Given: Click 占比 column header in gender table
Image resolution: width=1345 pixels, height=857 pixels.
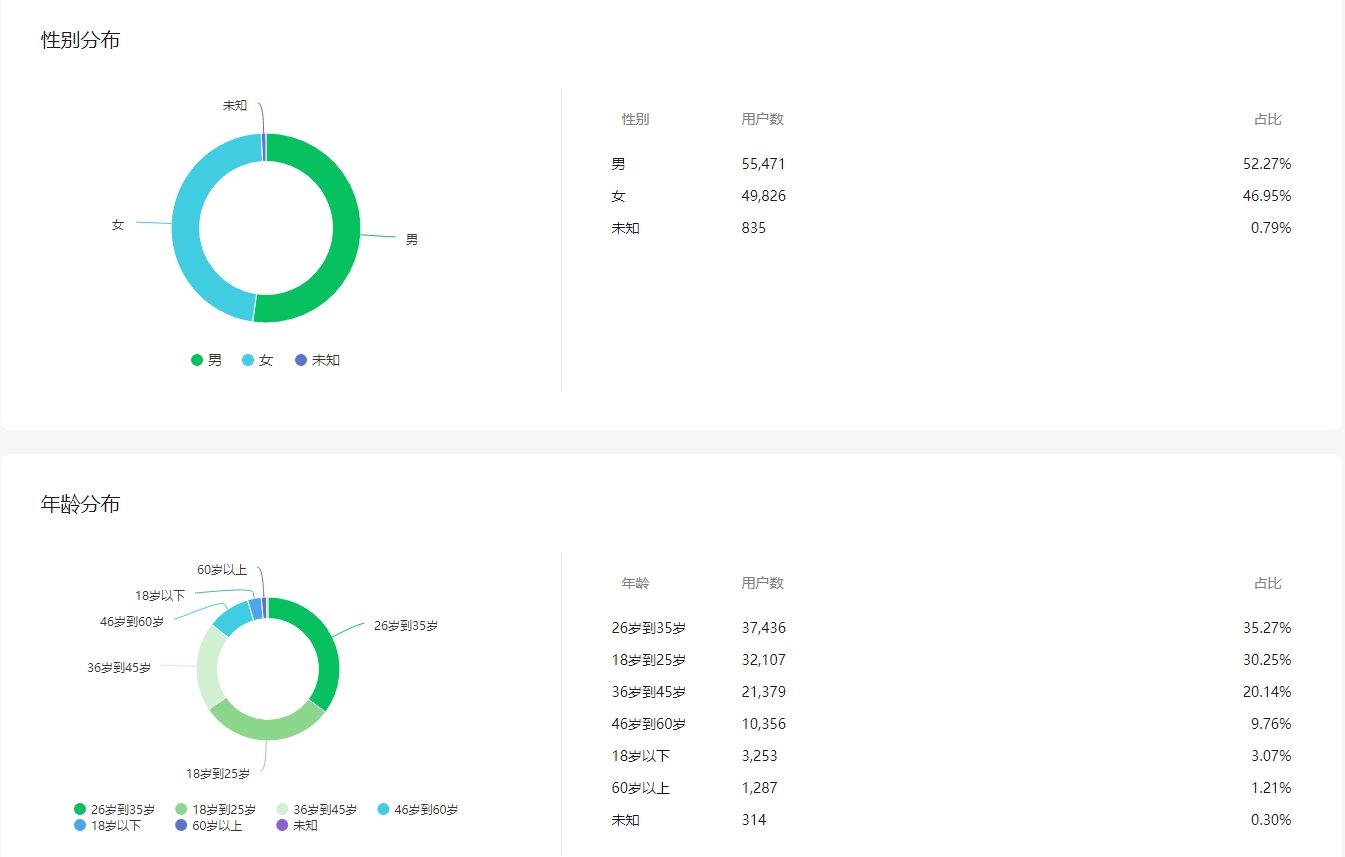Looking at the screenshot, I should point(1267,119).
